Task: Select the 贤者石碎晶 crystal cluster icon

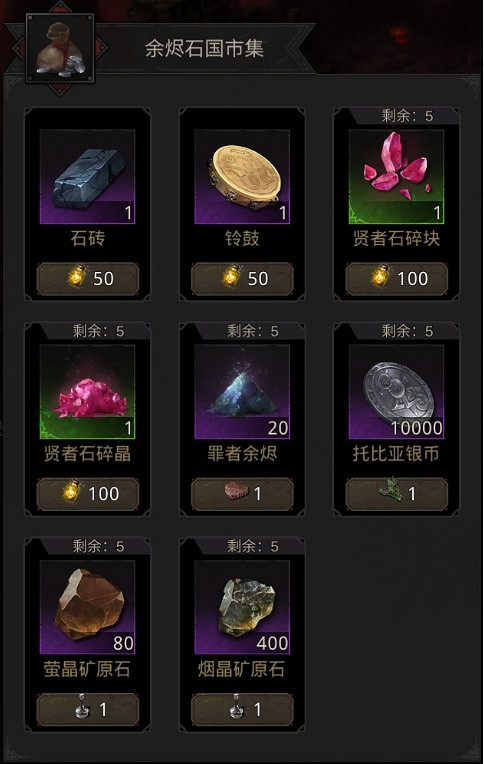Action: (87, 392)
